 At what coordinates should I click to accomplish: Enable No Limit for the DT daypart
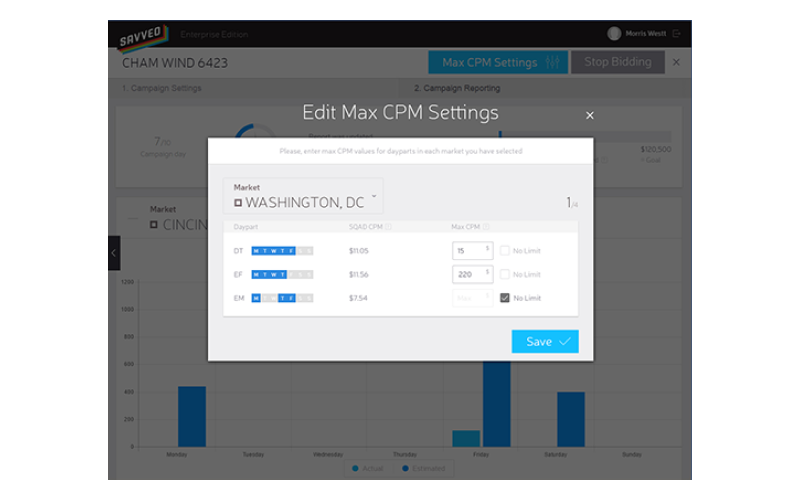pos(505,251)
